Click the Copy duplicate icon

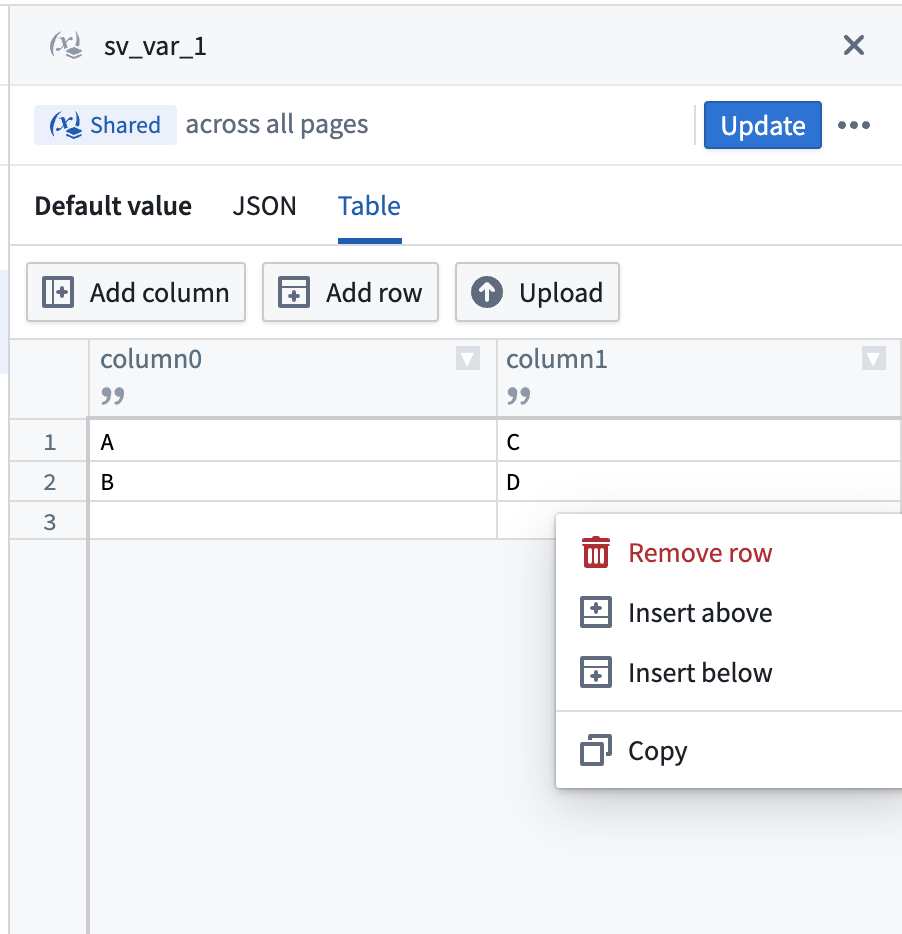[x=597, y=750]
